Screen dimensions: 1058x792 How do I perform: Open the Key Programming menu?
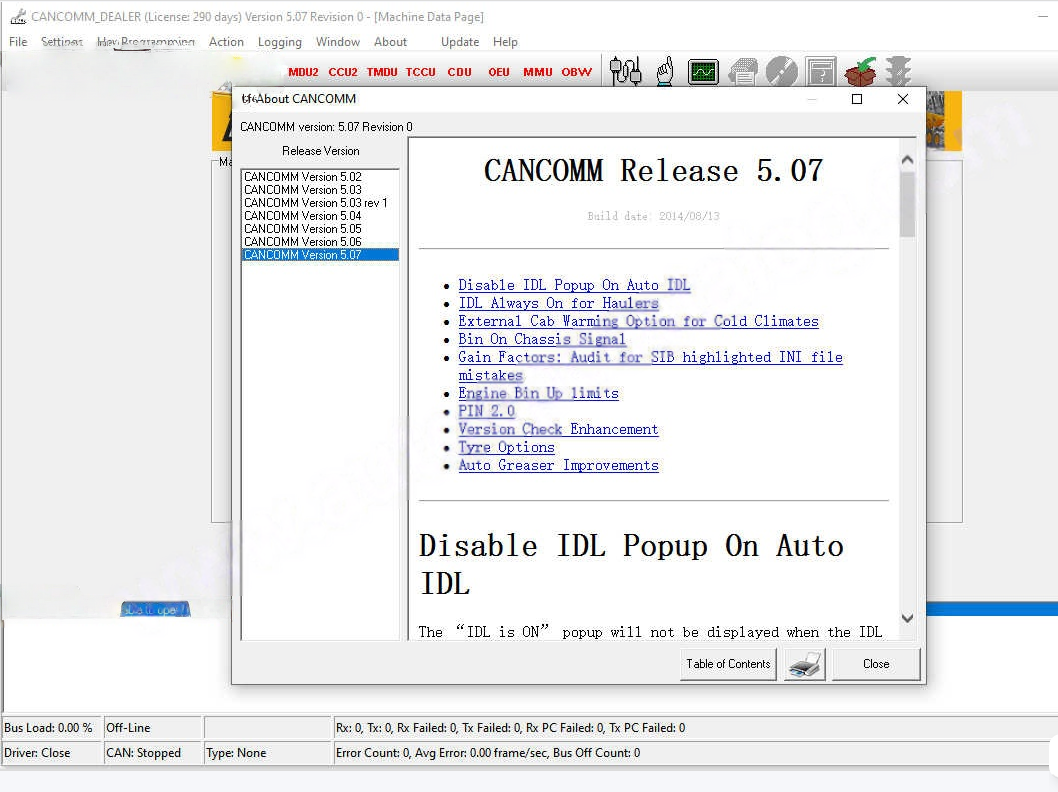[x=146, y=42]
